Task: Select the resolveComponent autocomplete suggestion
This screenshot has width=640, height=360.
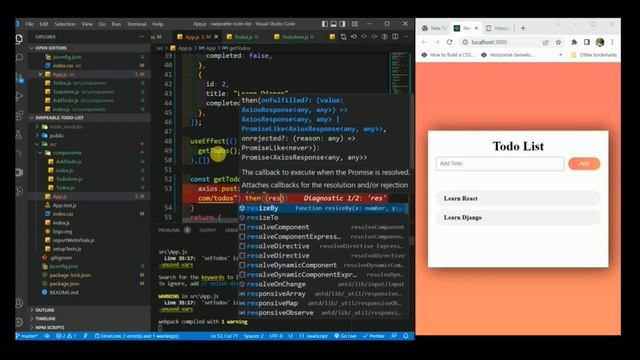Action: click(323, 227)
